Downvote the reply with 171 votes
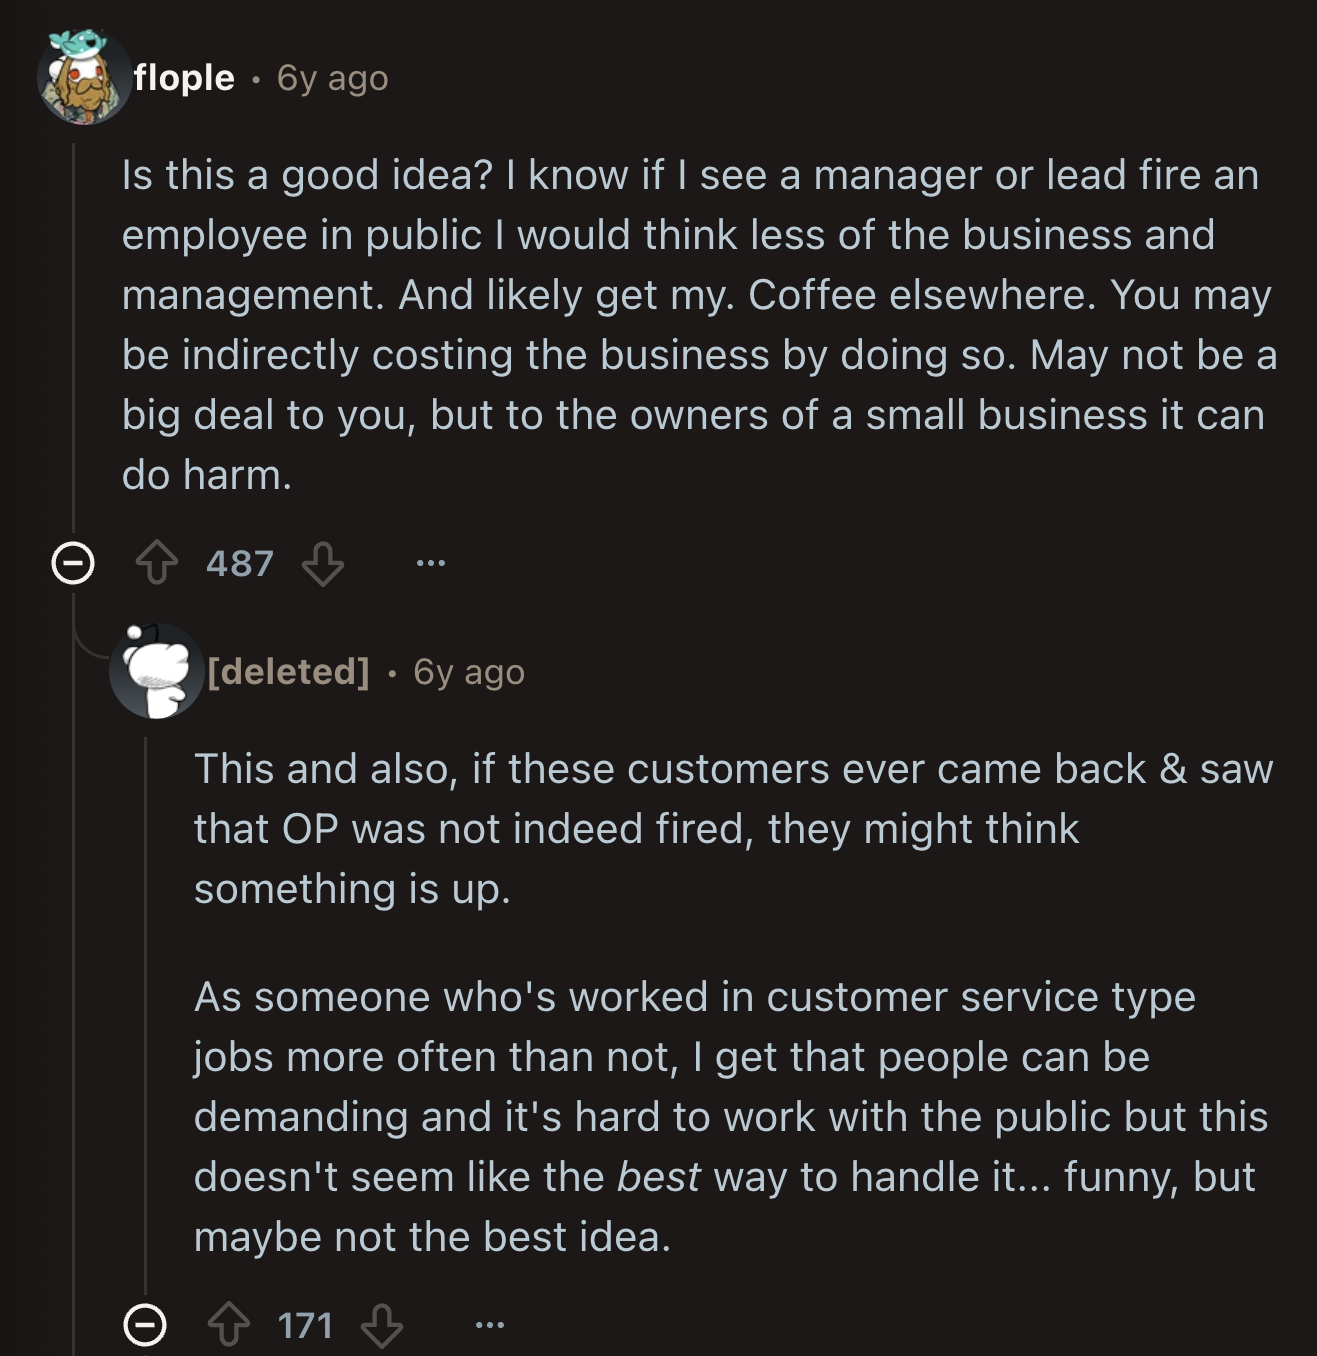Image resolution: width=1317 pixels, height=1356 pixels. point(381,1325)
